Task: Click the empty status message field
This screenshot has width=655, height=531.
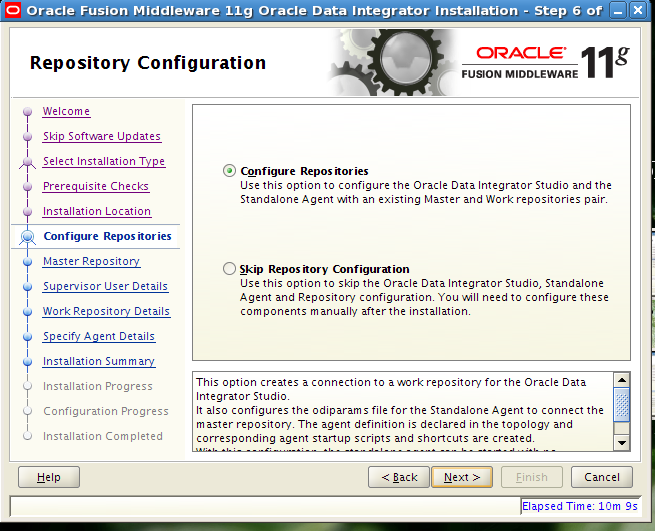Action: (265, 506)
